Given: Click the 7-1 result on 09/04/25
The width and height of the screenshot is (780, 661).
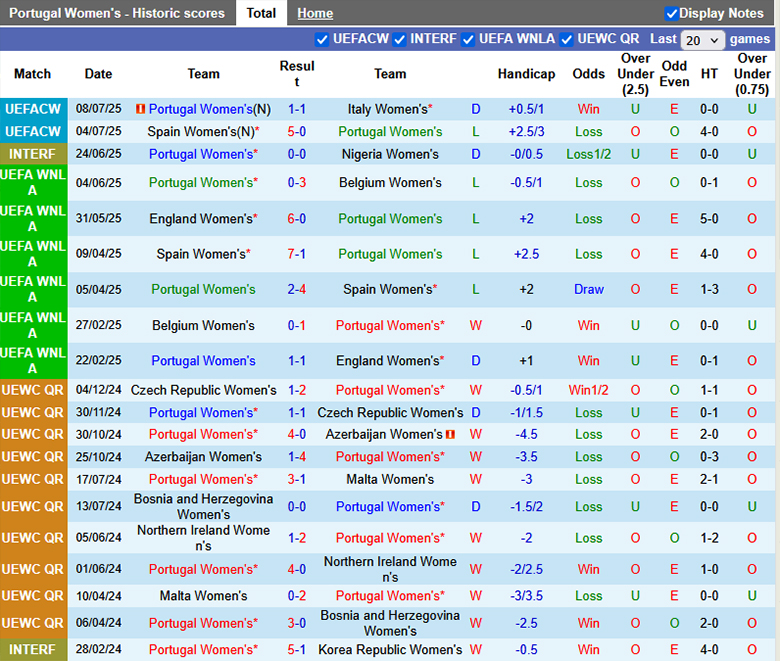Looking at the screenshot, I should click(296, 254).
